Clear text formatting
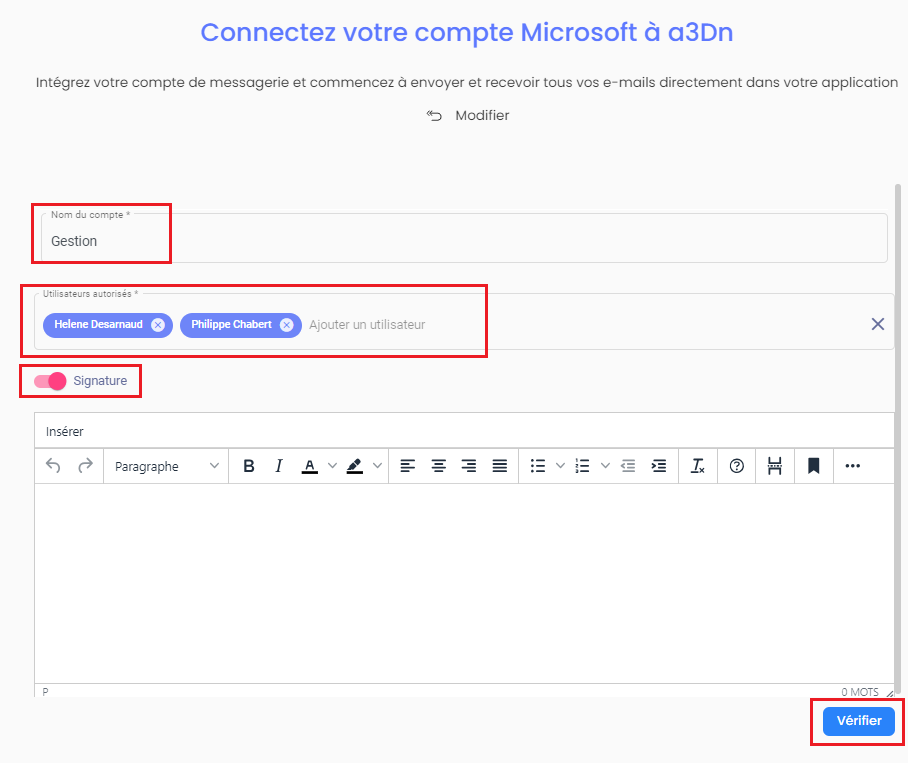This screenshot has width=908, height=763. point(698,466)
